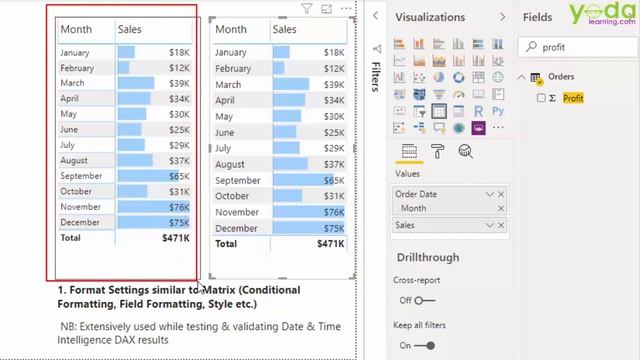
Task: Open the Sales field dropdown arrow
Action: [490, 225]
